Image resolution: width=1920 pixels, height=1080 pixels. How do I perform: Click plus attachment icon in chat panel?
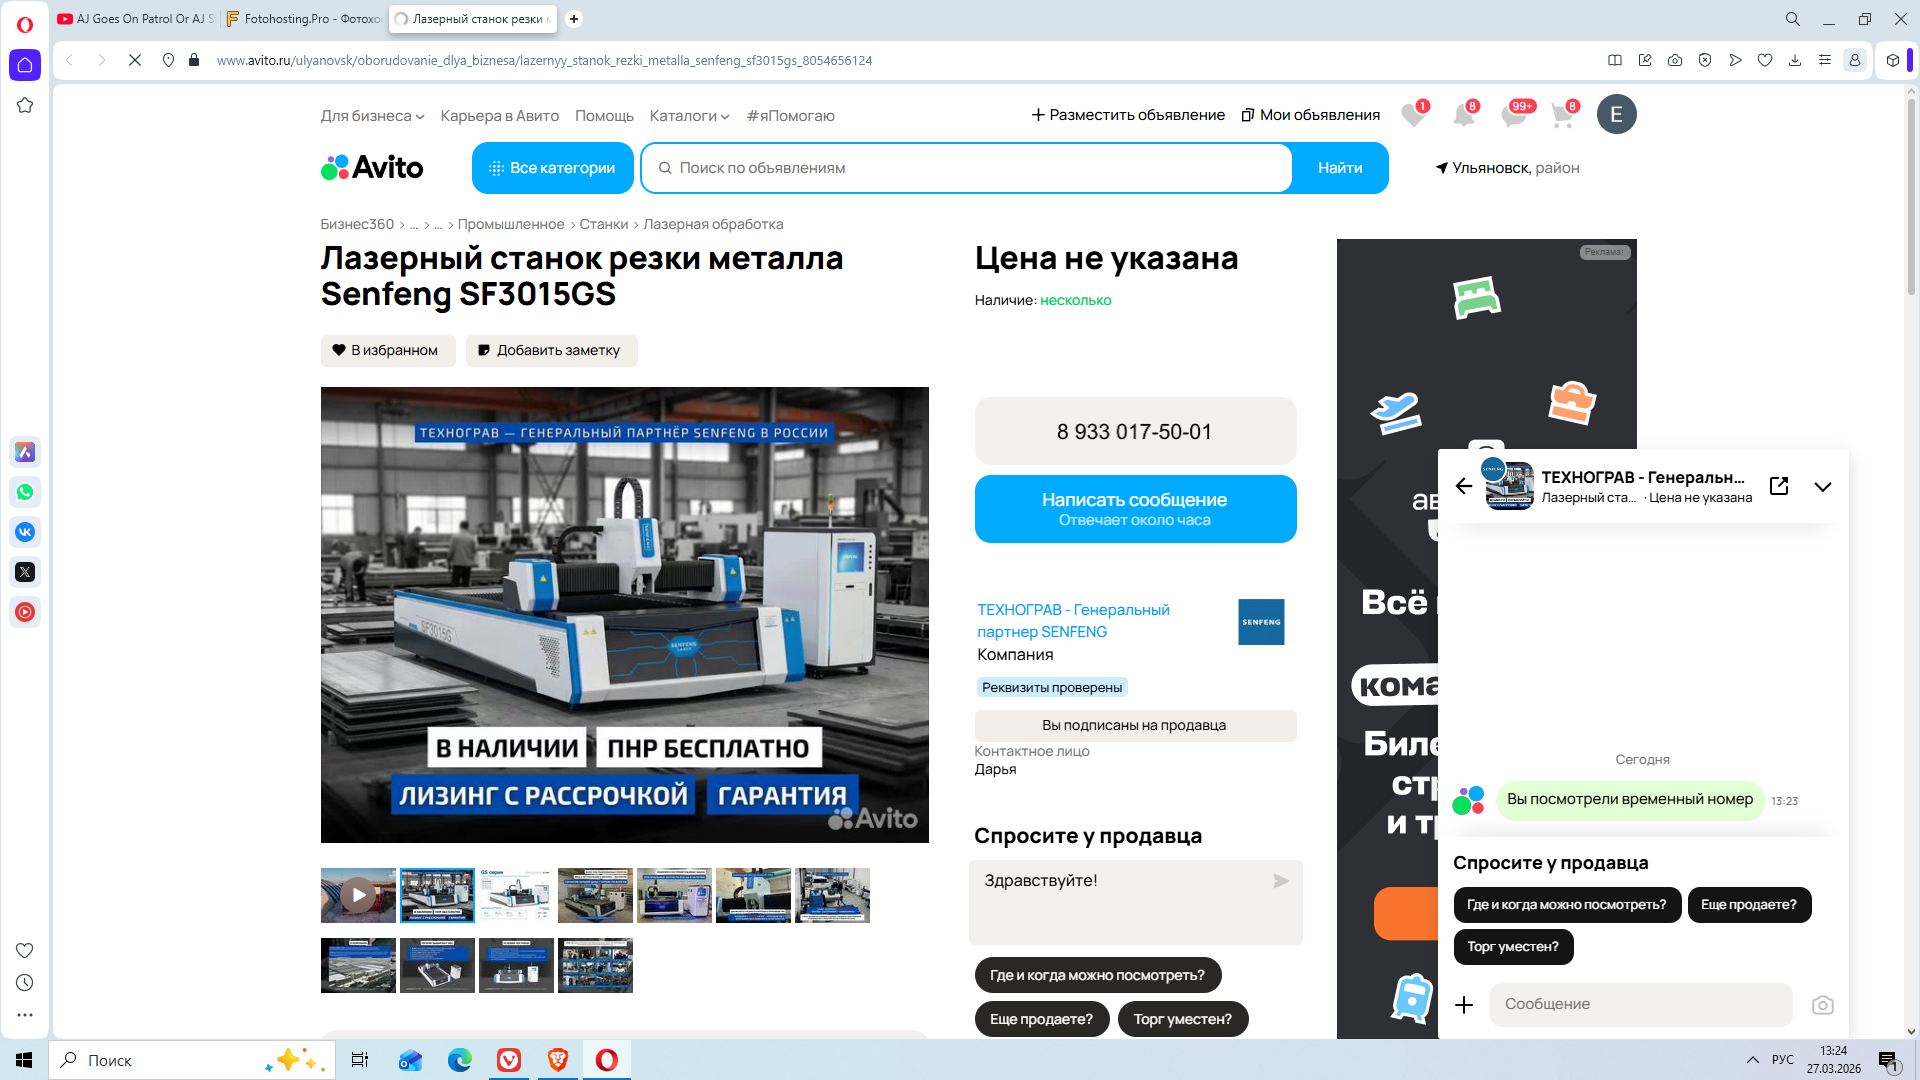click(1464, 1005)
